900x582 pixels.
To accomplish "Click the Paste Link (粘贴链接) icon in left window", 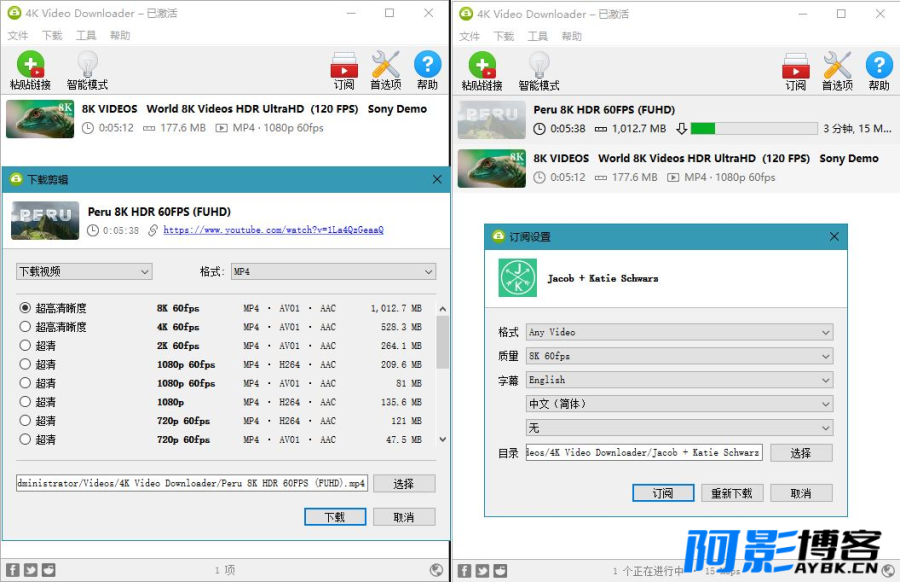I will [30, 66].
